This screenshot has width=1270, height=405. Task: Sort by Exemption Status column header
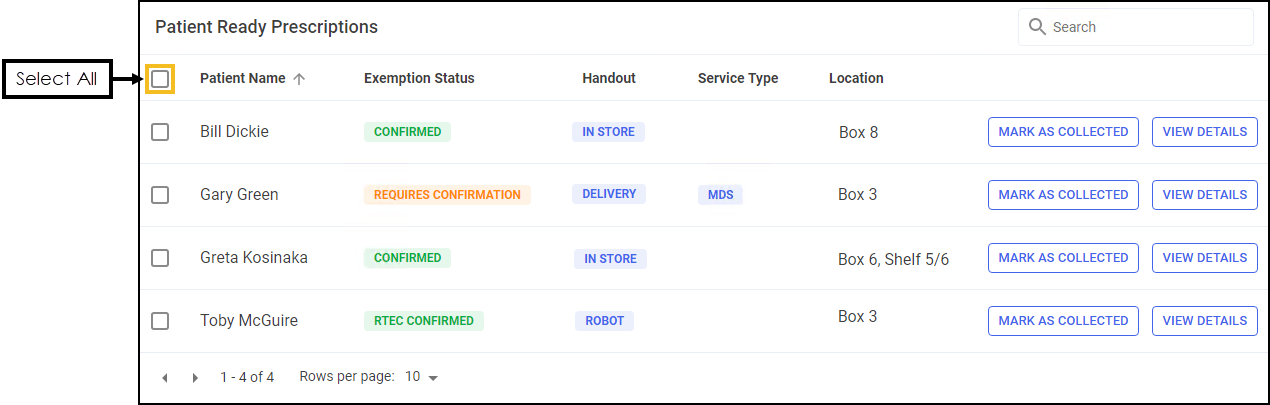419,78
